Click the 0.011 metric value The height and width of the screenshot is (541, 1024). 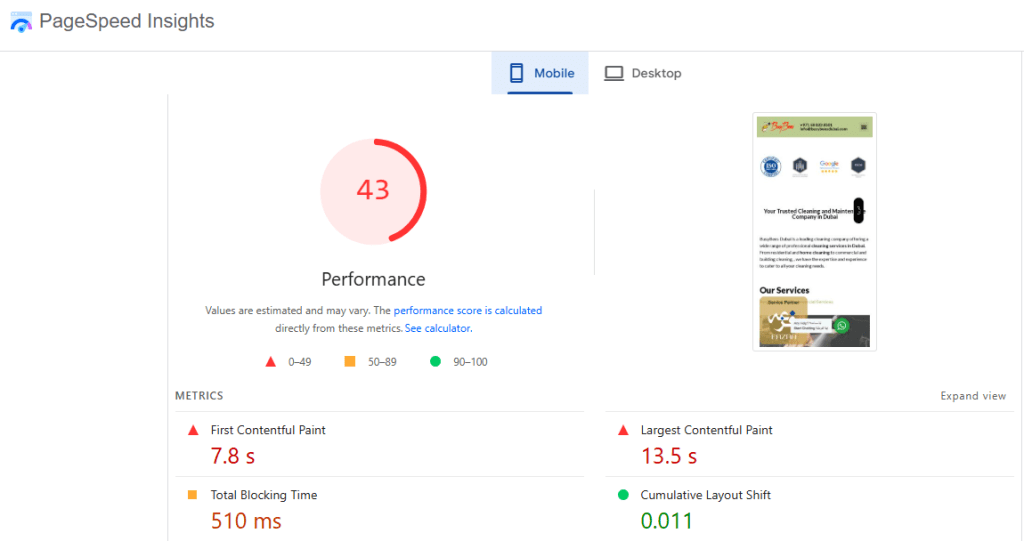coord(666,521)
